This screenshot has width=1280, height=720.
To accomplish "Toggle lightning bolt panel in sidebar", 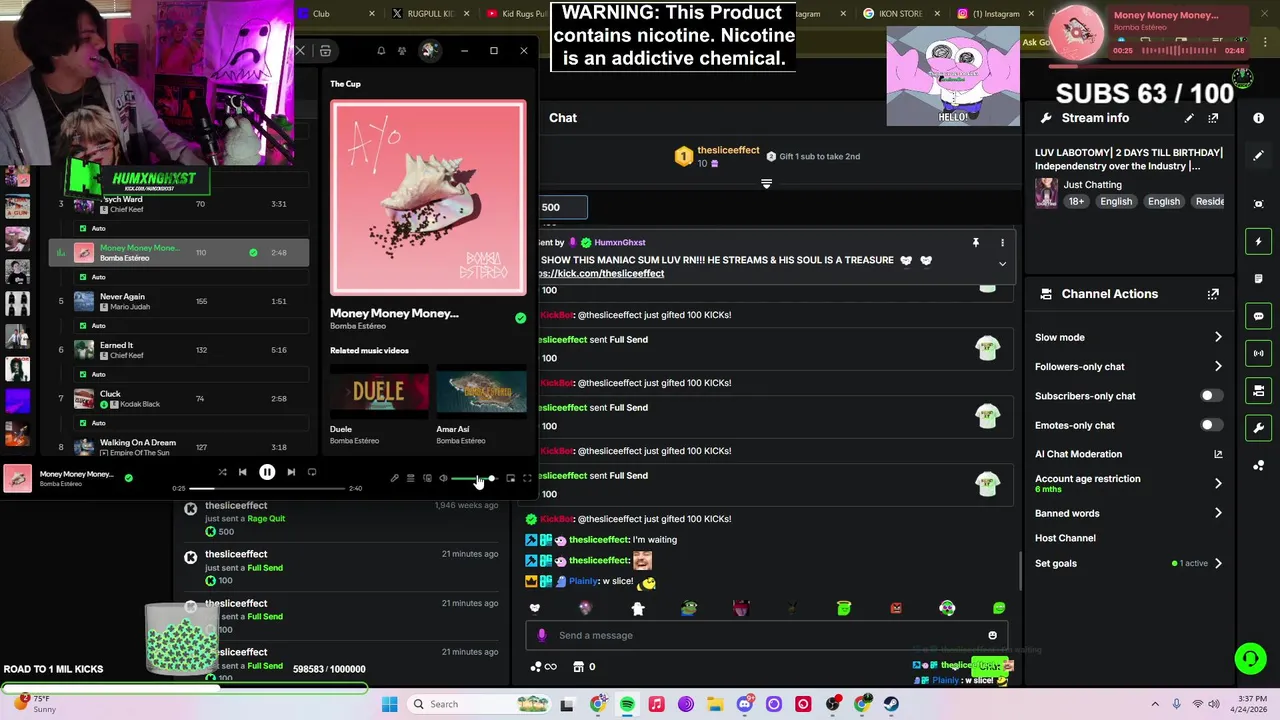I will click(x=1258, y=241).
